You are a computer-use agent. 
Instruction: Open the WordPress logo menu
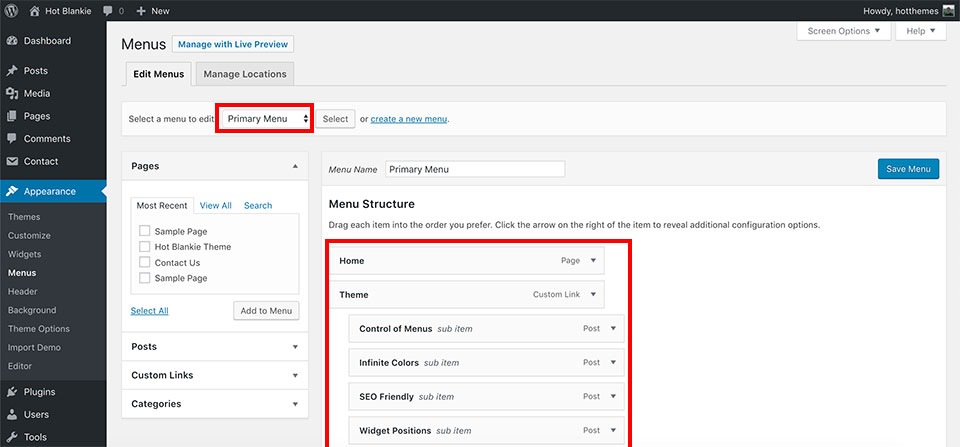12,10
